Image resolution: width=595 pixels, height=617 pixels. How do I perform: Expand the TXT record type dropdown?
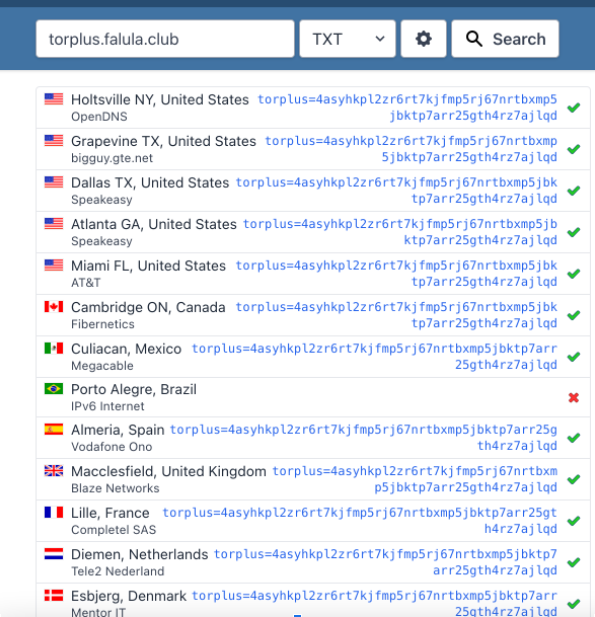point(347,39)
